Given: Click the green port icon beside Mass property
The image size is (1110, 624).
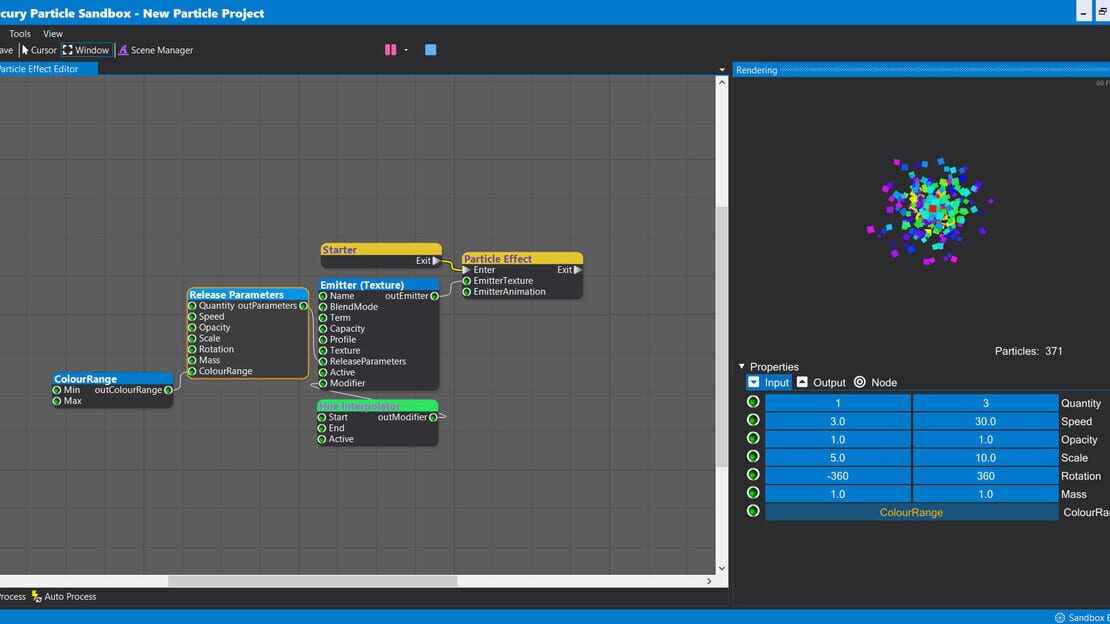Looking at the screenshot, I should click(753, 493).
